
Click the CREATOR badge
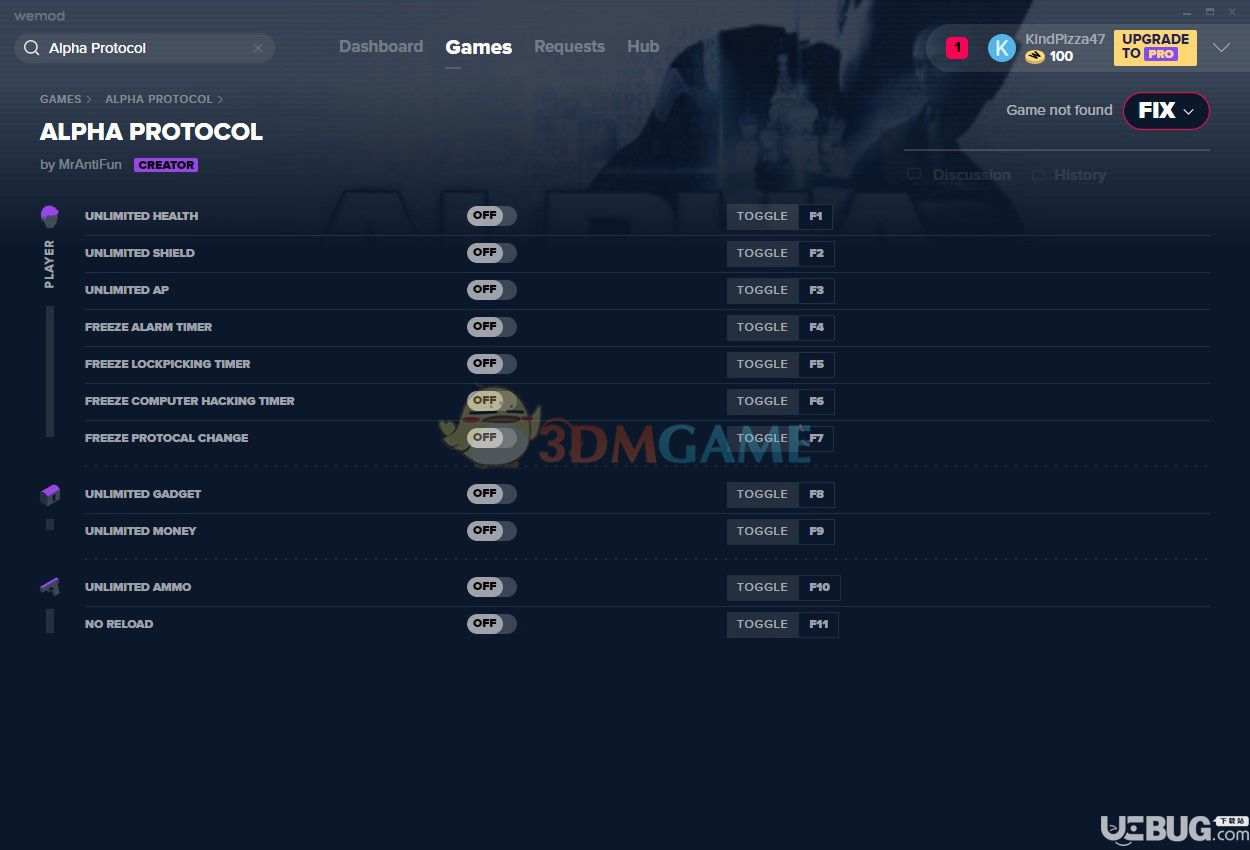pos(166,165)
